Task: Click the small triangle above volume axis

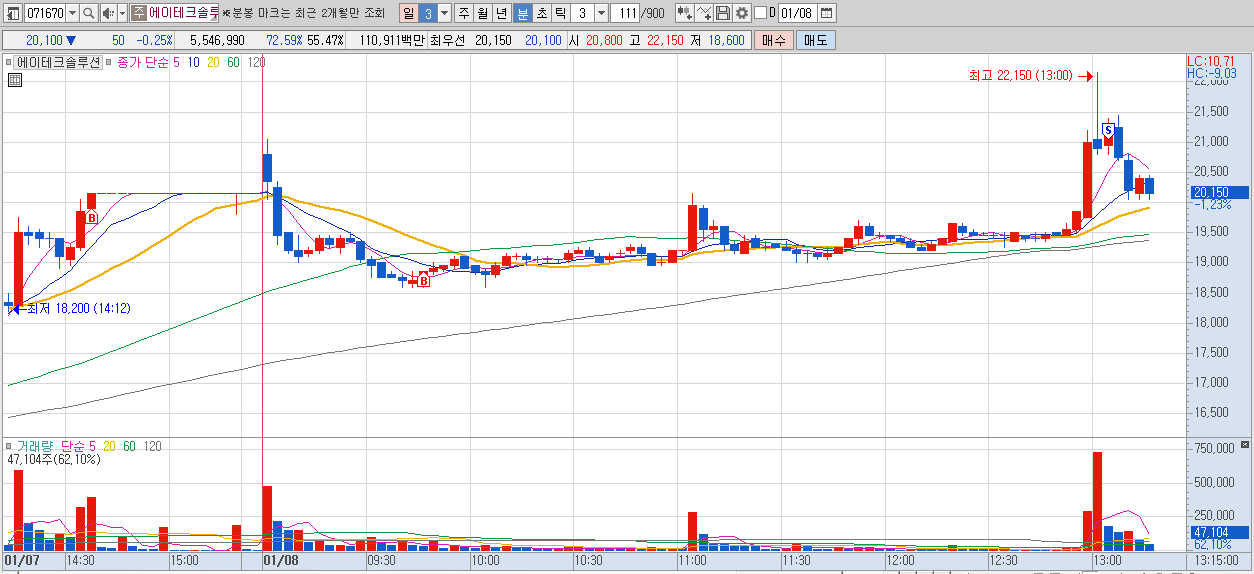Action: click(1245, 444)
